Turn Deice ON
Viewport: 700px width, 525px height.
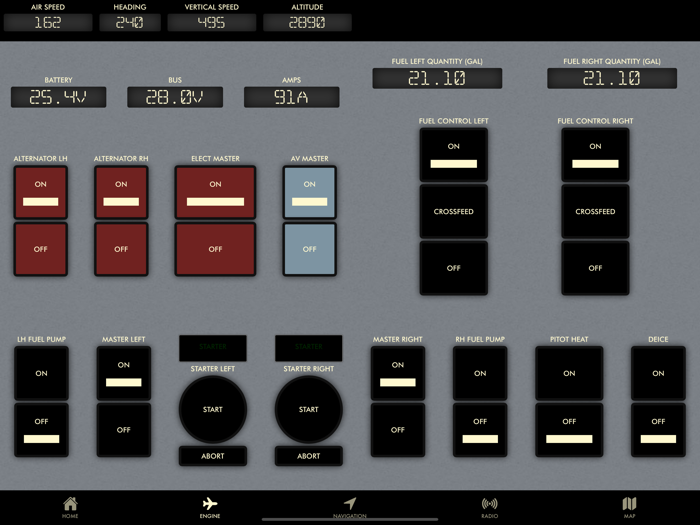click(658, 373)
